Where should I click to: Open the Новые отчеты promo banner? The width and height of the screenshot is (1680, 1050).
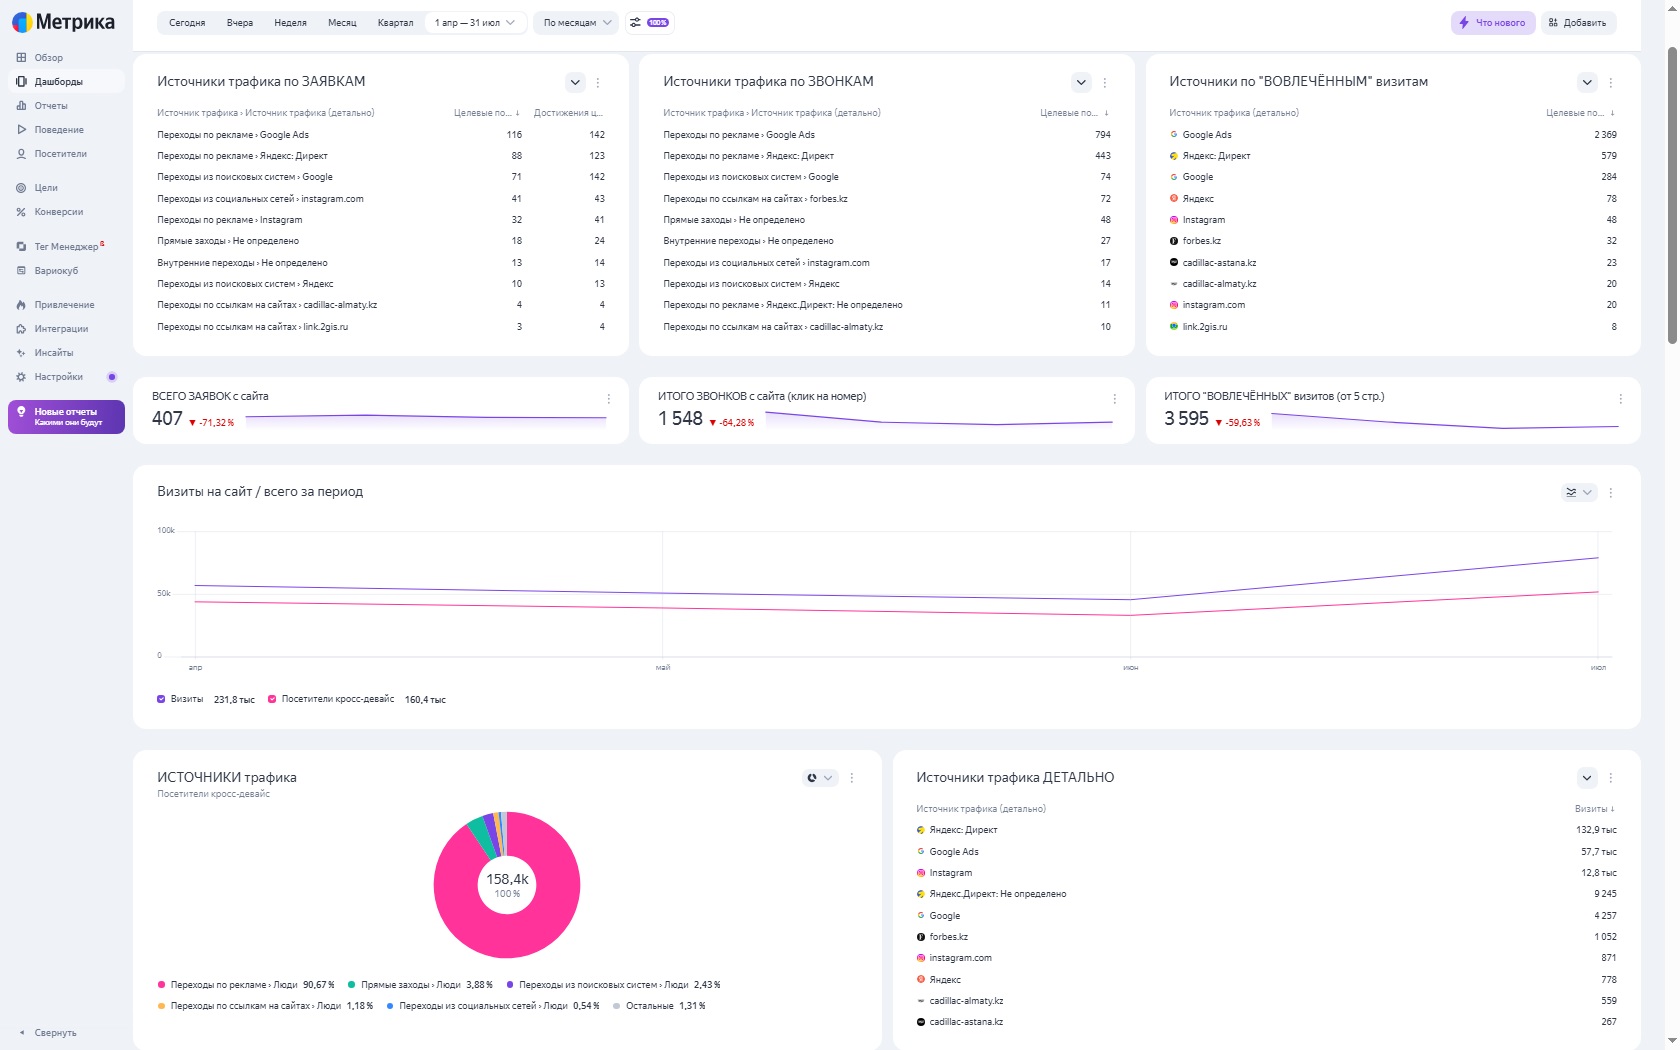(66, 417)
